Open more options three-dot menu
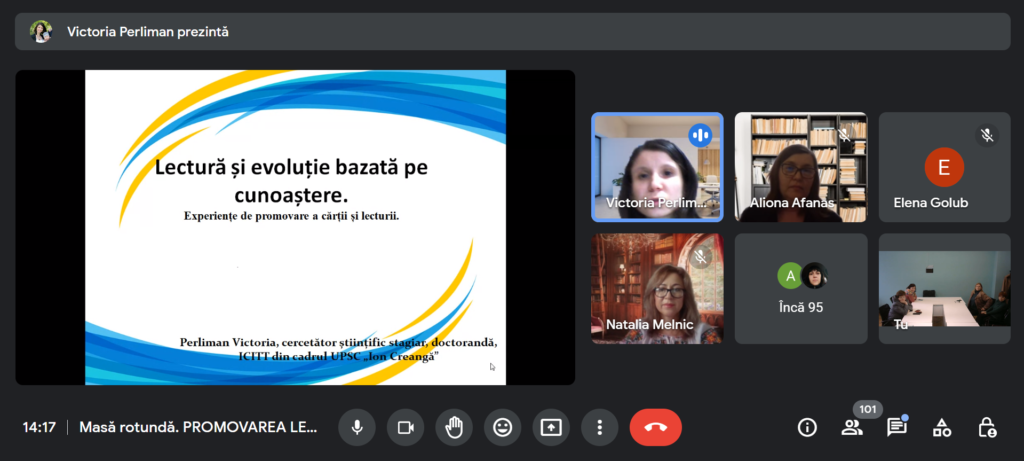 (599, 428)
